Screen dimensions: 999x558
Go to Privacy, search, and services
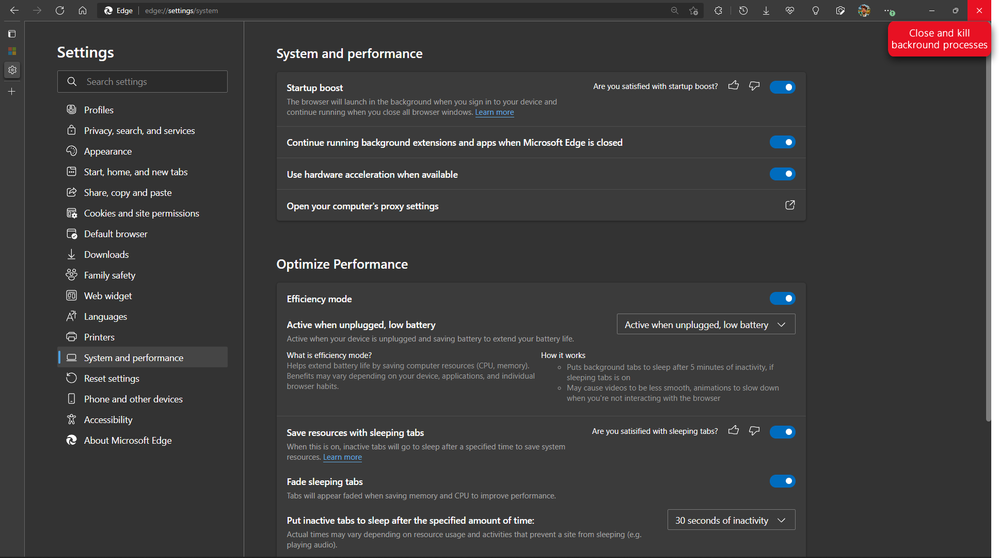(x=139, y=130)
